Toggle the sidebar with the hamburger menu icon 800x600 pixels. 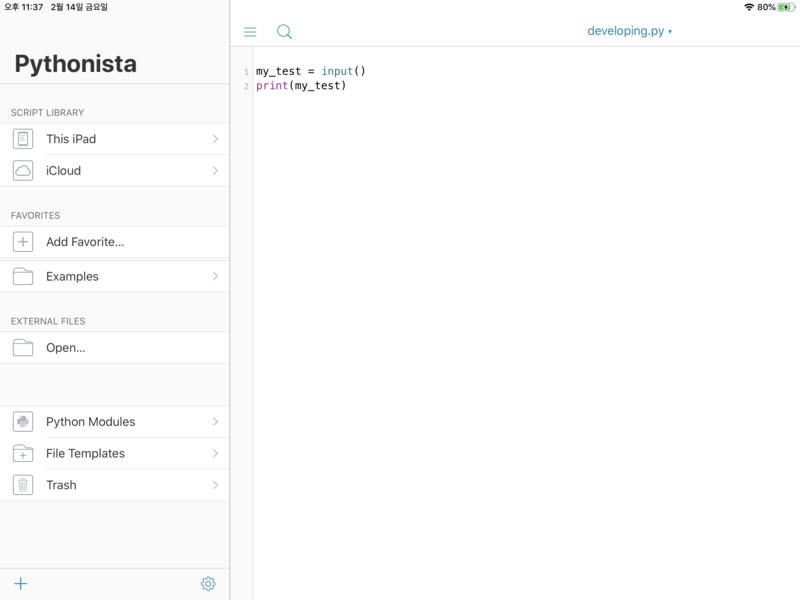pos(250,32)
